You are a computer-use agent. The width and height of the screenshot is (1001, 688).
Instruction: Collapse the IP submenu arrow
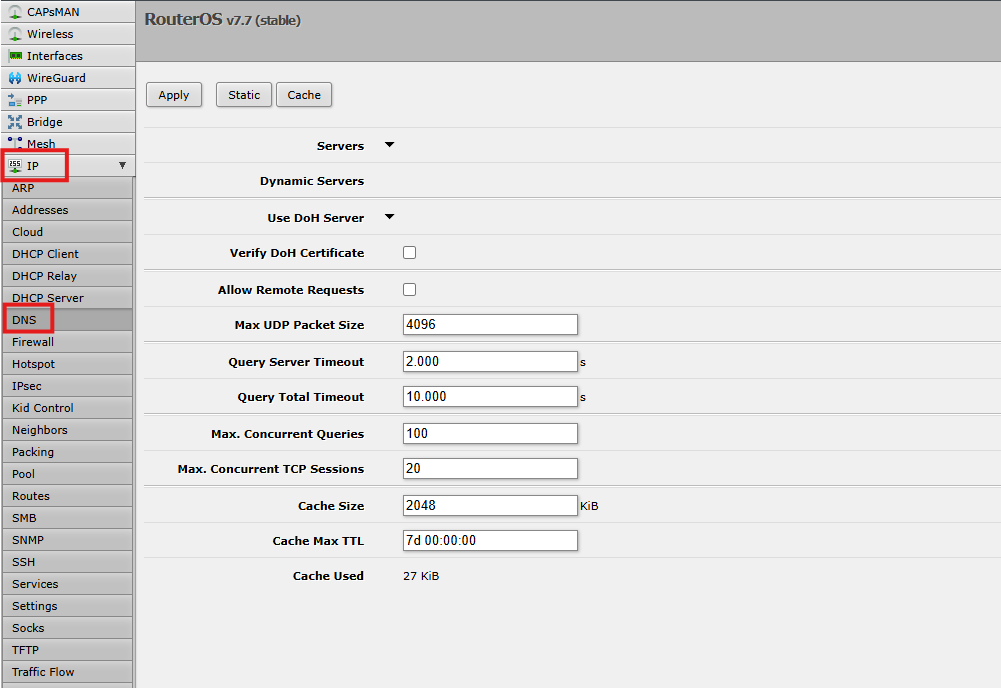pyautogui.click(x=122, y=166)
